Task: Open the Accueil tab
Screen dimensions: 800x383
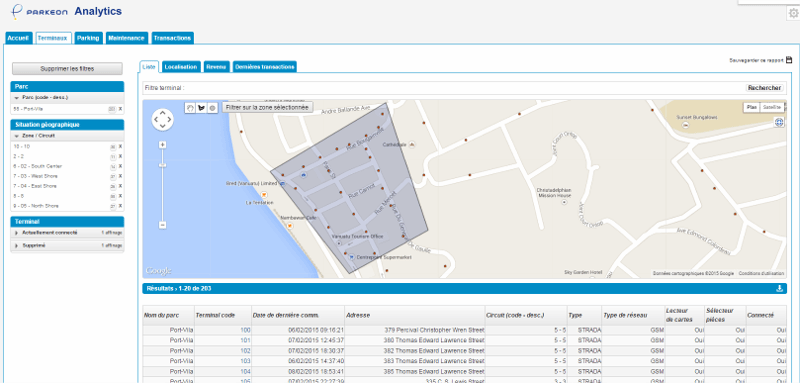Action: tap(19, 38)
